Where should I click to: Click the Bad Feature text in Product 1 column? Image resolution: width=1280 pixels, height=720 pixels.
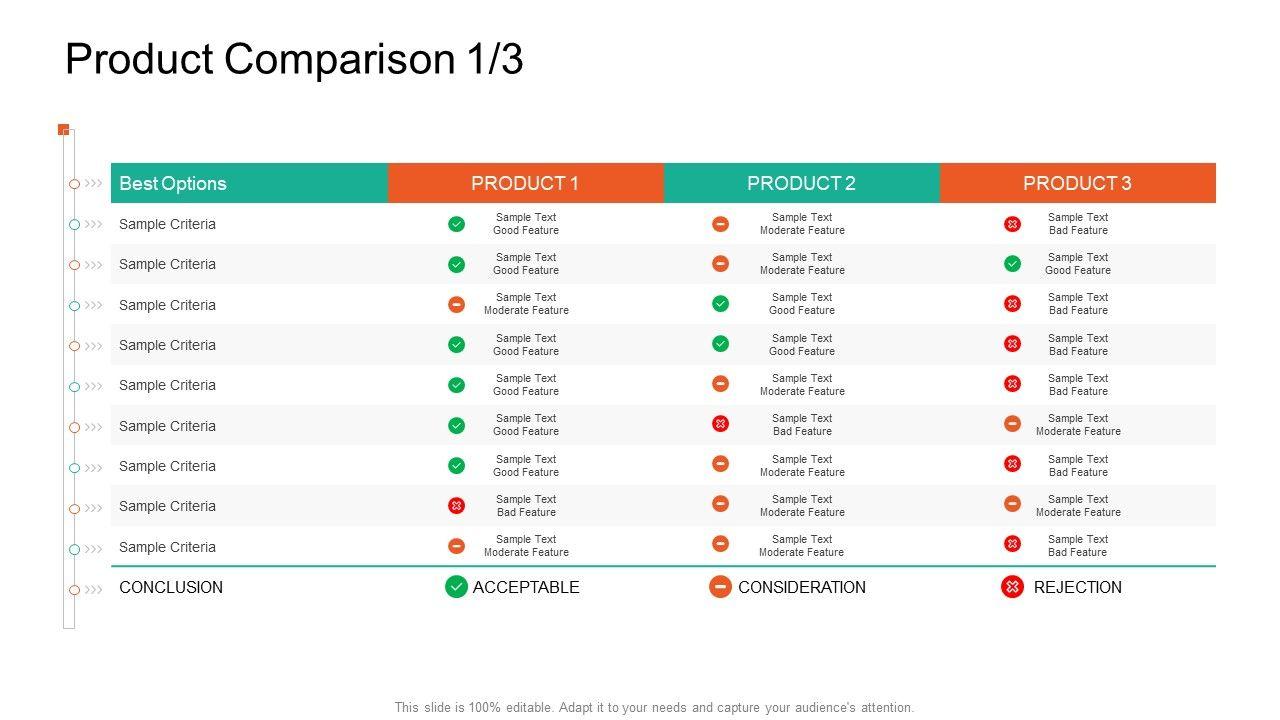click(526, 512)
